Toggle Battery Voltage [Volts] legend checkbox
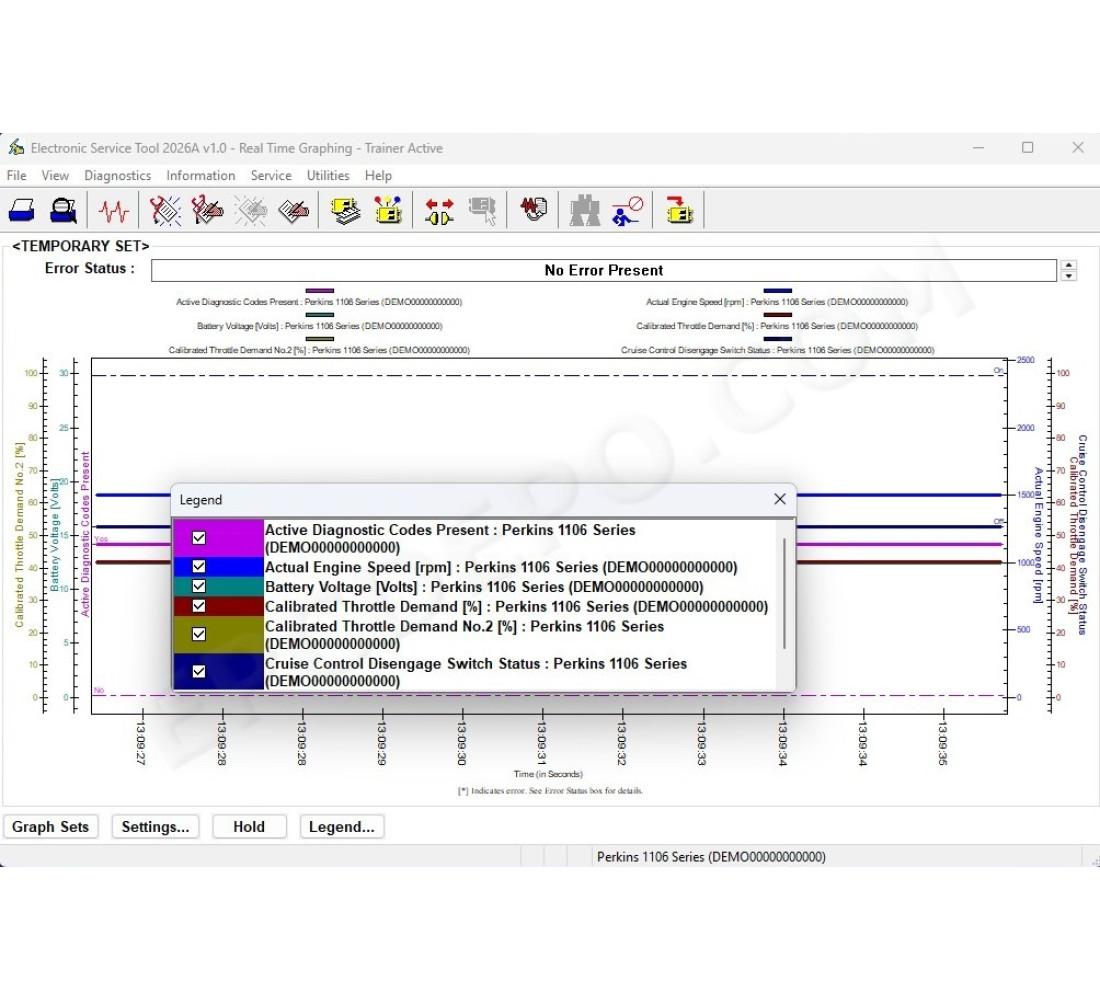The height and width of the screenshot is (1000, 1100). click(199, 586)
